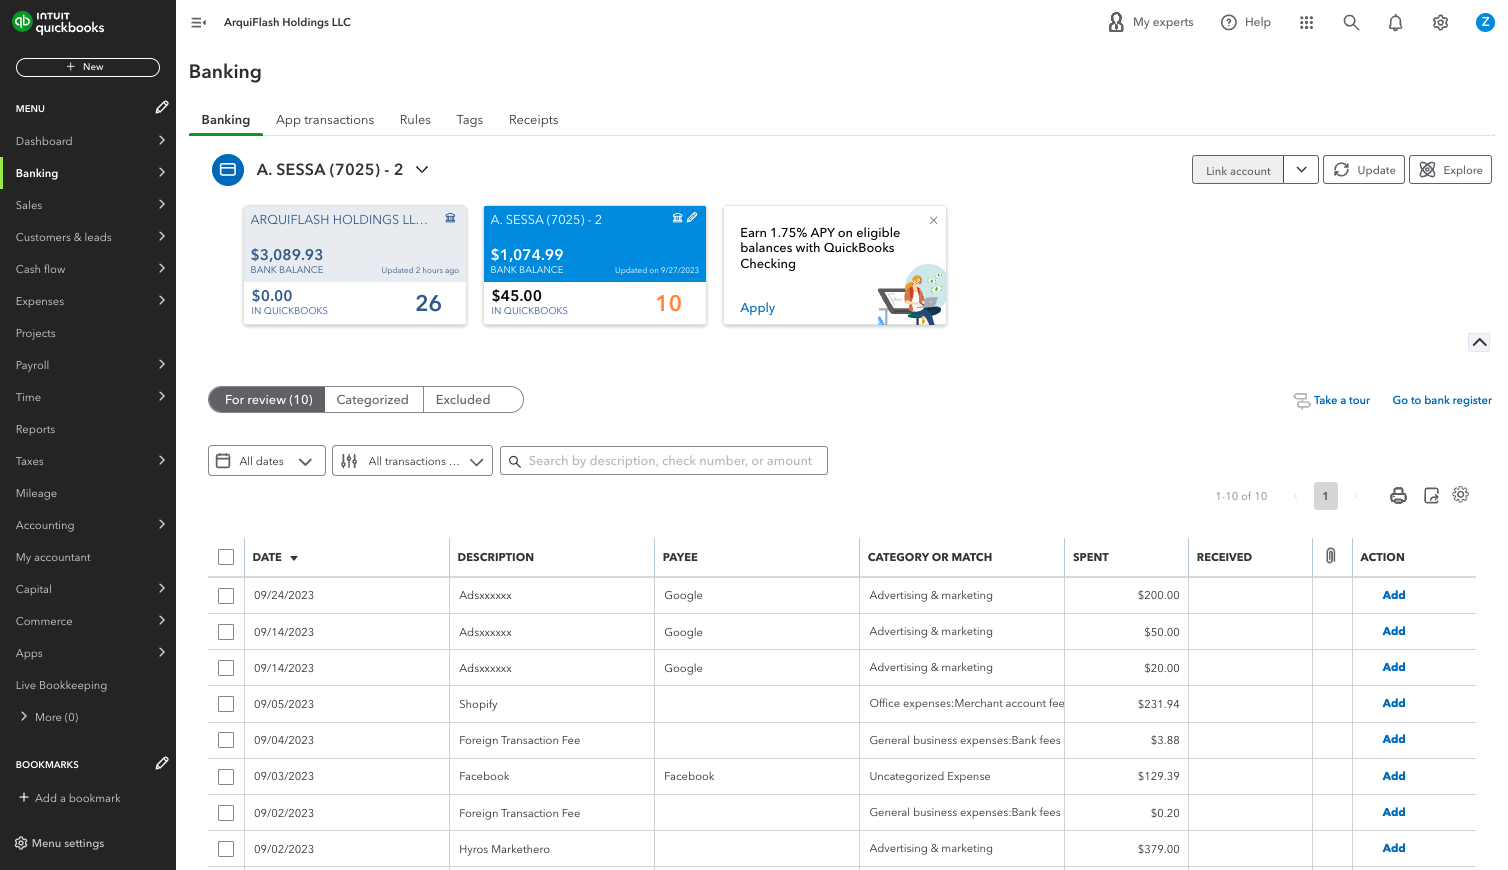Open the Rules tab
1508x870 pixels.
pyautogui.click(x=415, y=120)
